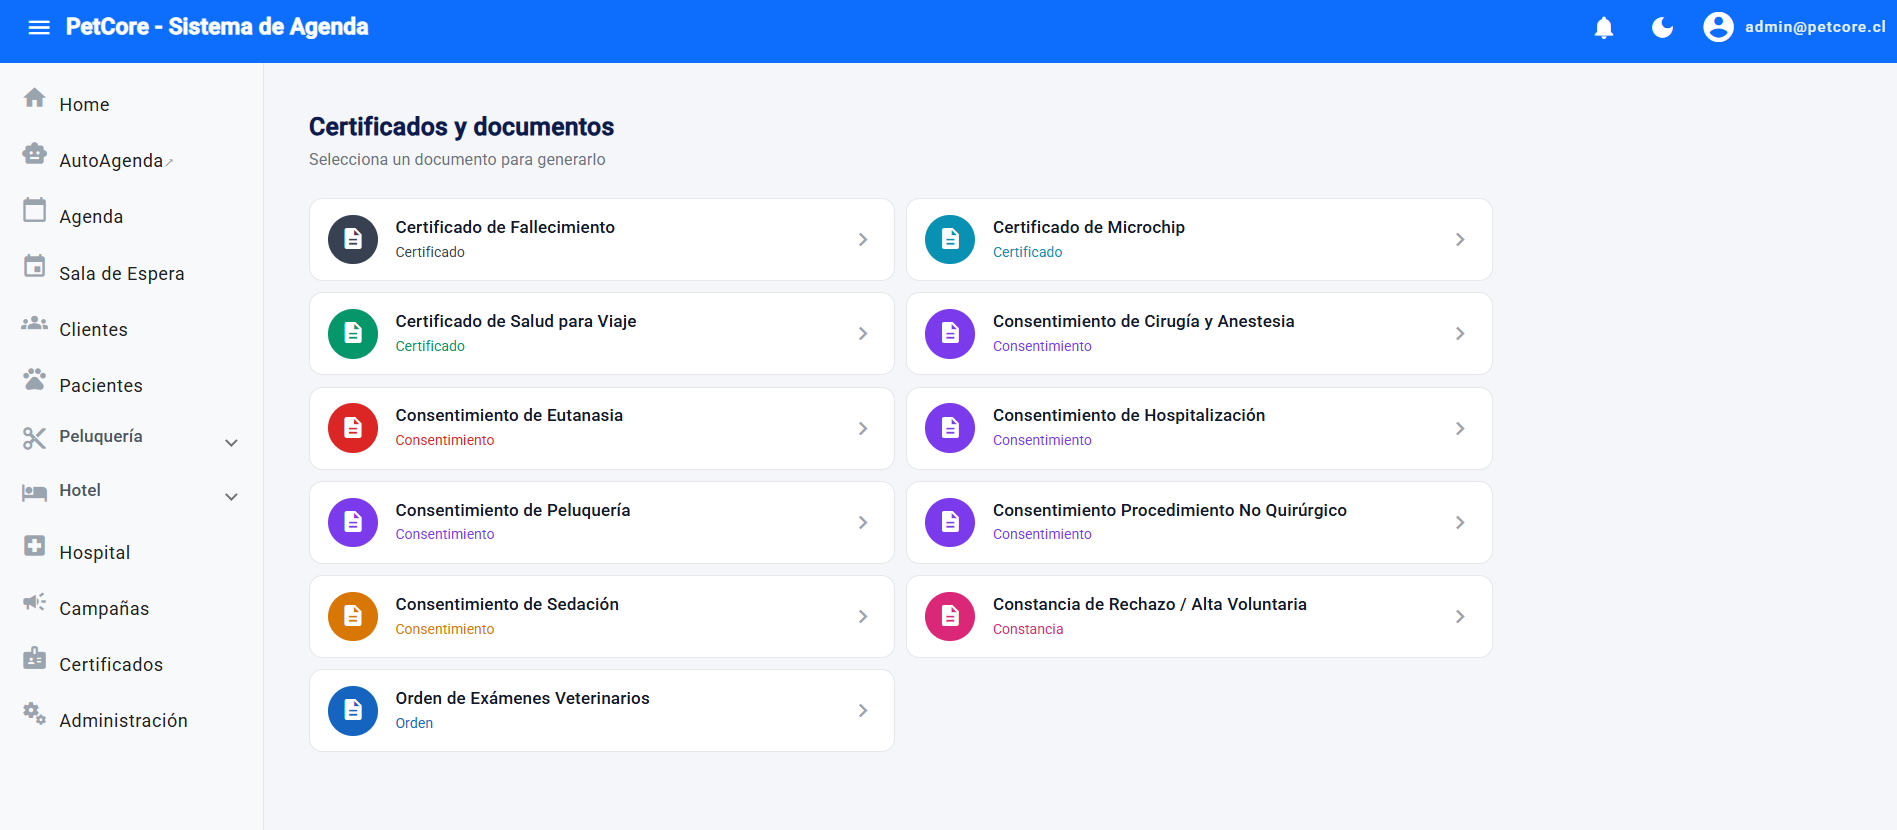Viewport: 1897px width, 830px height.
Task: Click the Certificados badge icon
Action: click(x=35, y=658)
